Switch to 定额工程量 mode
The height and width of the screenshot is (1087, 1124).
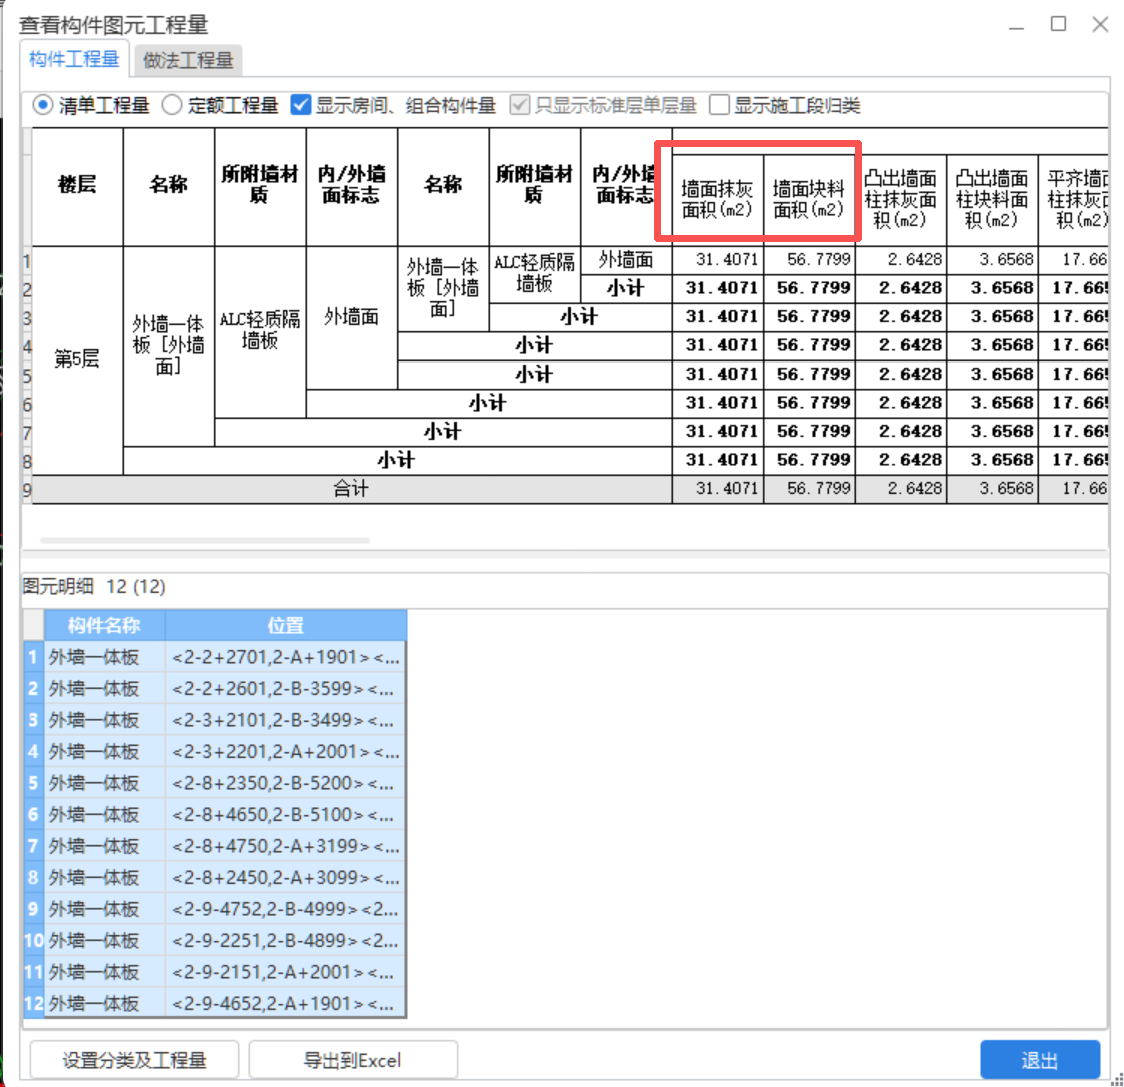coord(170,104)
